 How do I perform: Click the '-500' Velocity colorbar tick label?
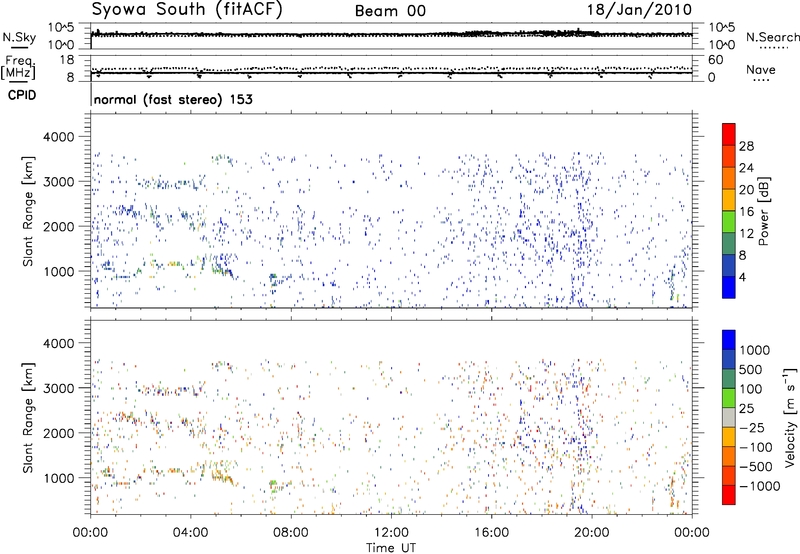pyautogui.click(x=755, y=466)
